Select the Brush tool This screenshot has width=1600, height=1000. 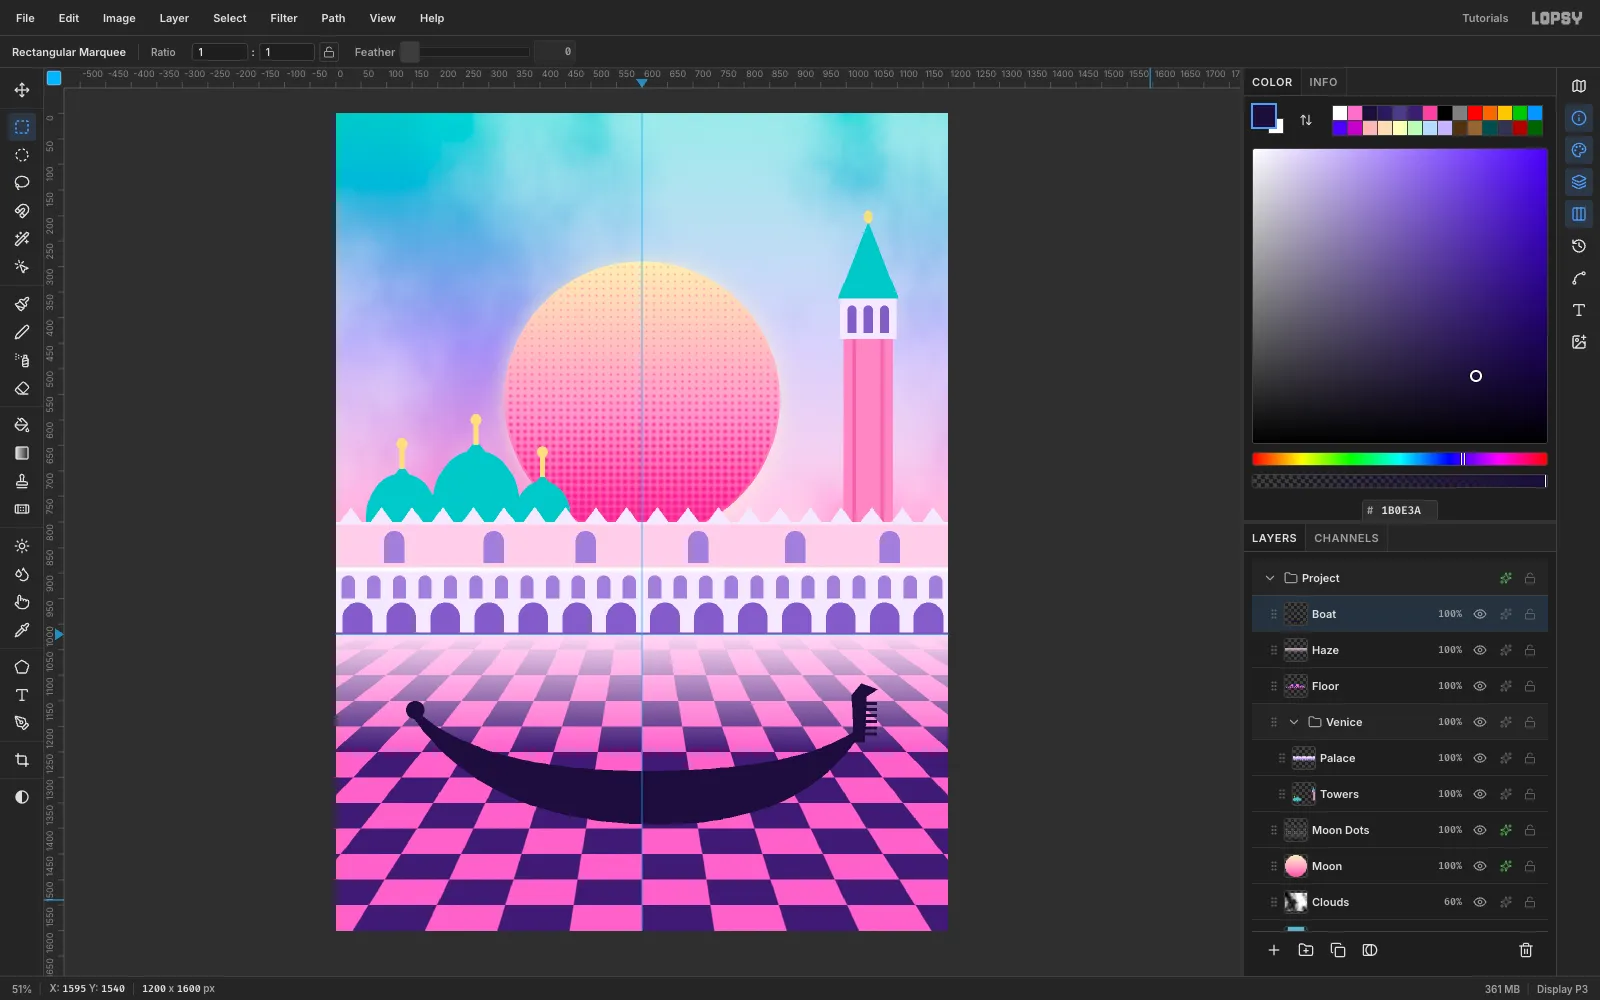[22, 304]
